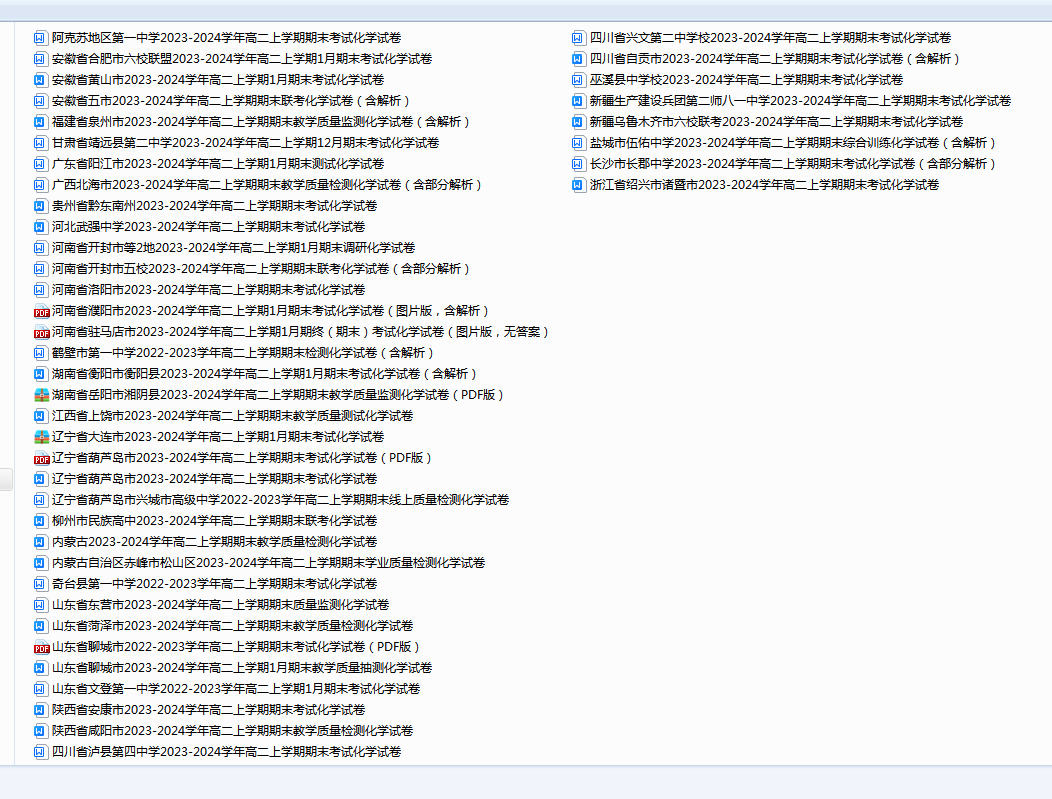Select file name 甘肃省靖远县第二中学 12月期末考试

[246, 143]
